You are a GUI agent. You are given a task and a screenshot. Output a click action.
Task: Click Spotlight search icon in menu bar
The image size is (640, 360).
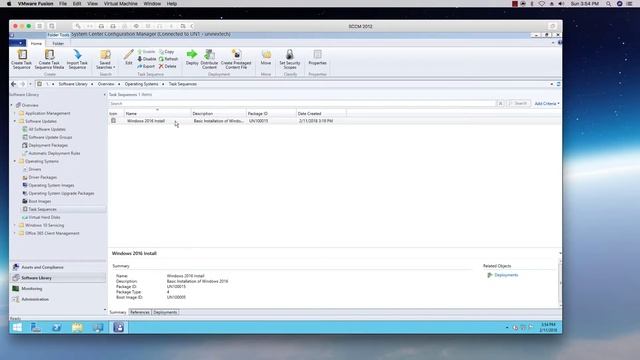[x=608, y=4]
